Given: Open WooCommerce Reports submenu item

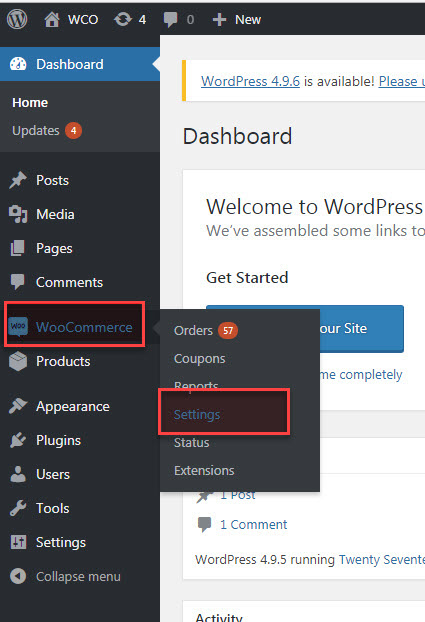Looking at the screenshot, I should tap(196, 385).
